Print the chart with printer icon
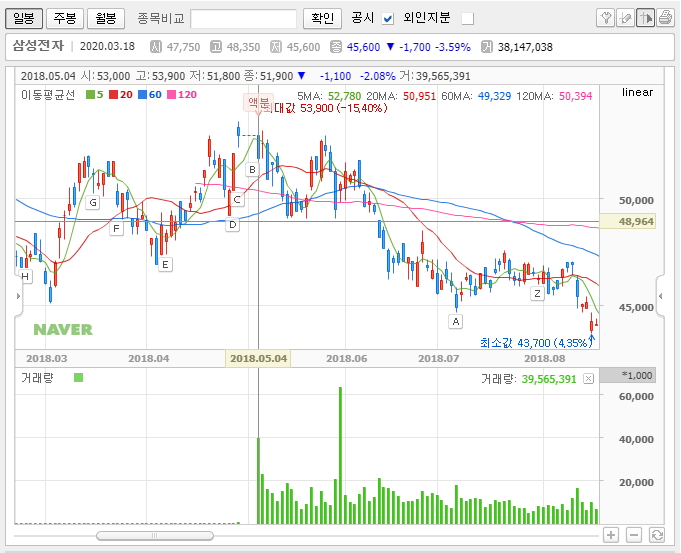Screen dimensions: 681x553 coord(665,18)
